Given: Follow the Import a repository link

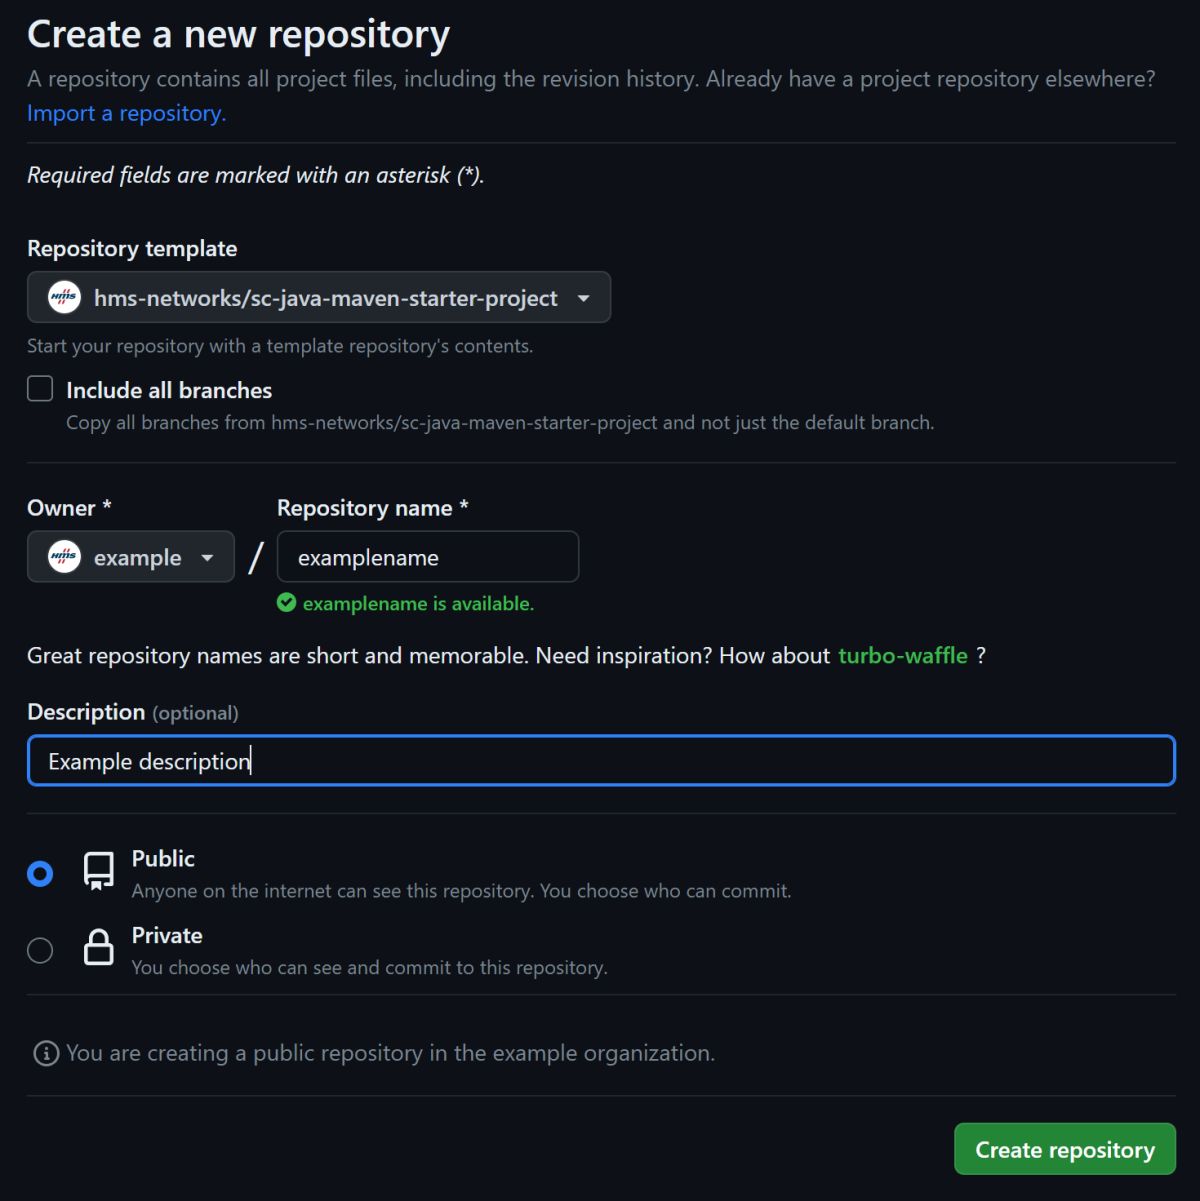Looking at the screenshot, I should click(x=126, y=113).
